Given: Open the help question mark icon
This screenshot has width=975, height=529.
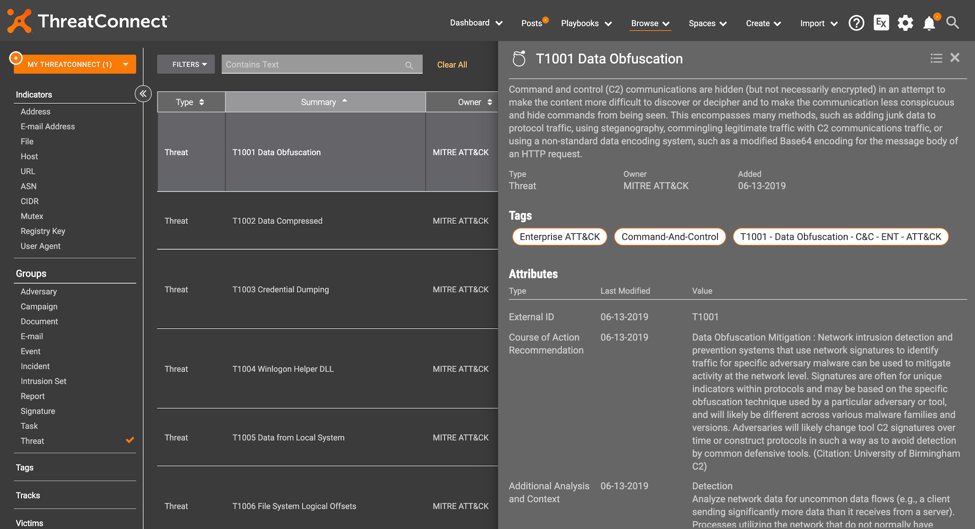Looking at the screenshot, I should pos(856,23).
